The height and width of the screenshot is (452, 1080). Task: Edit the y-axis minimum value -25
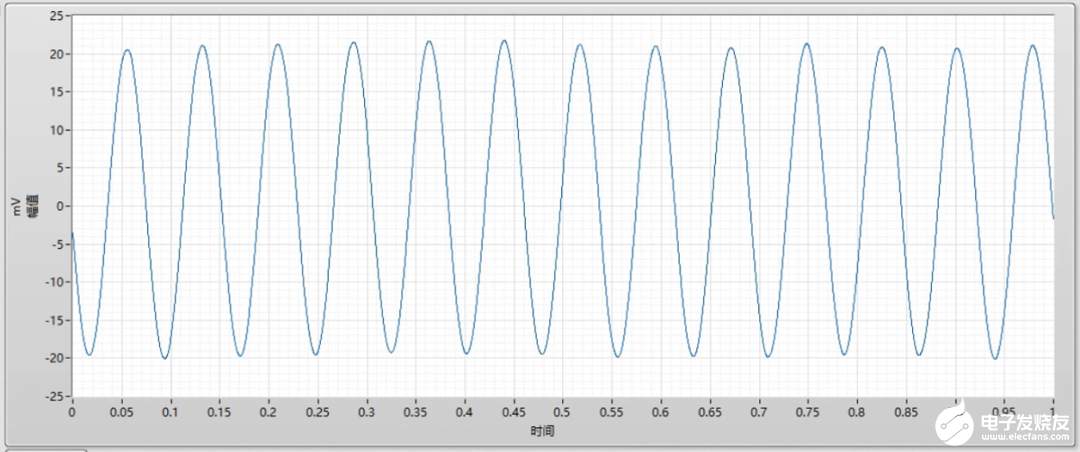coord(54,396)
